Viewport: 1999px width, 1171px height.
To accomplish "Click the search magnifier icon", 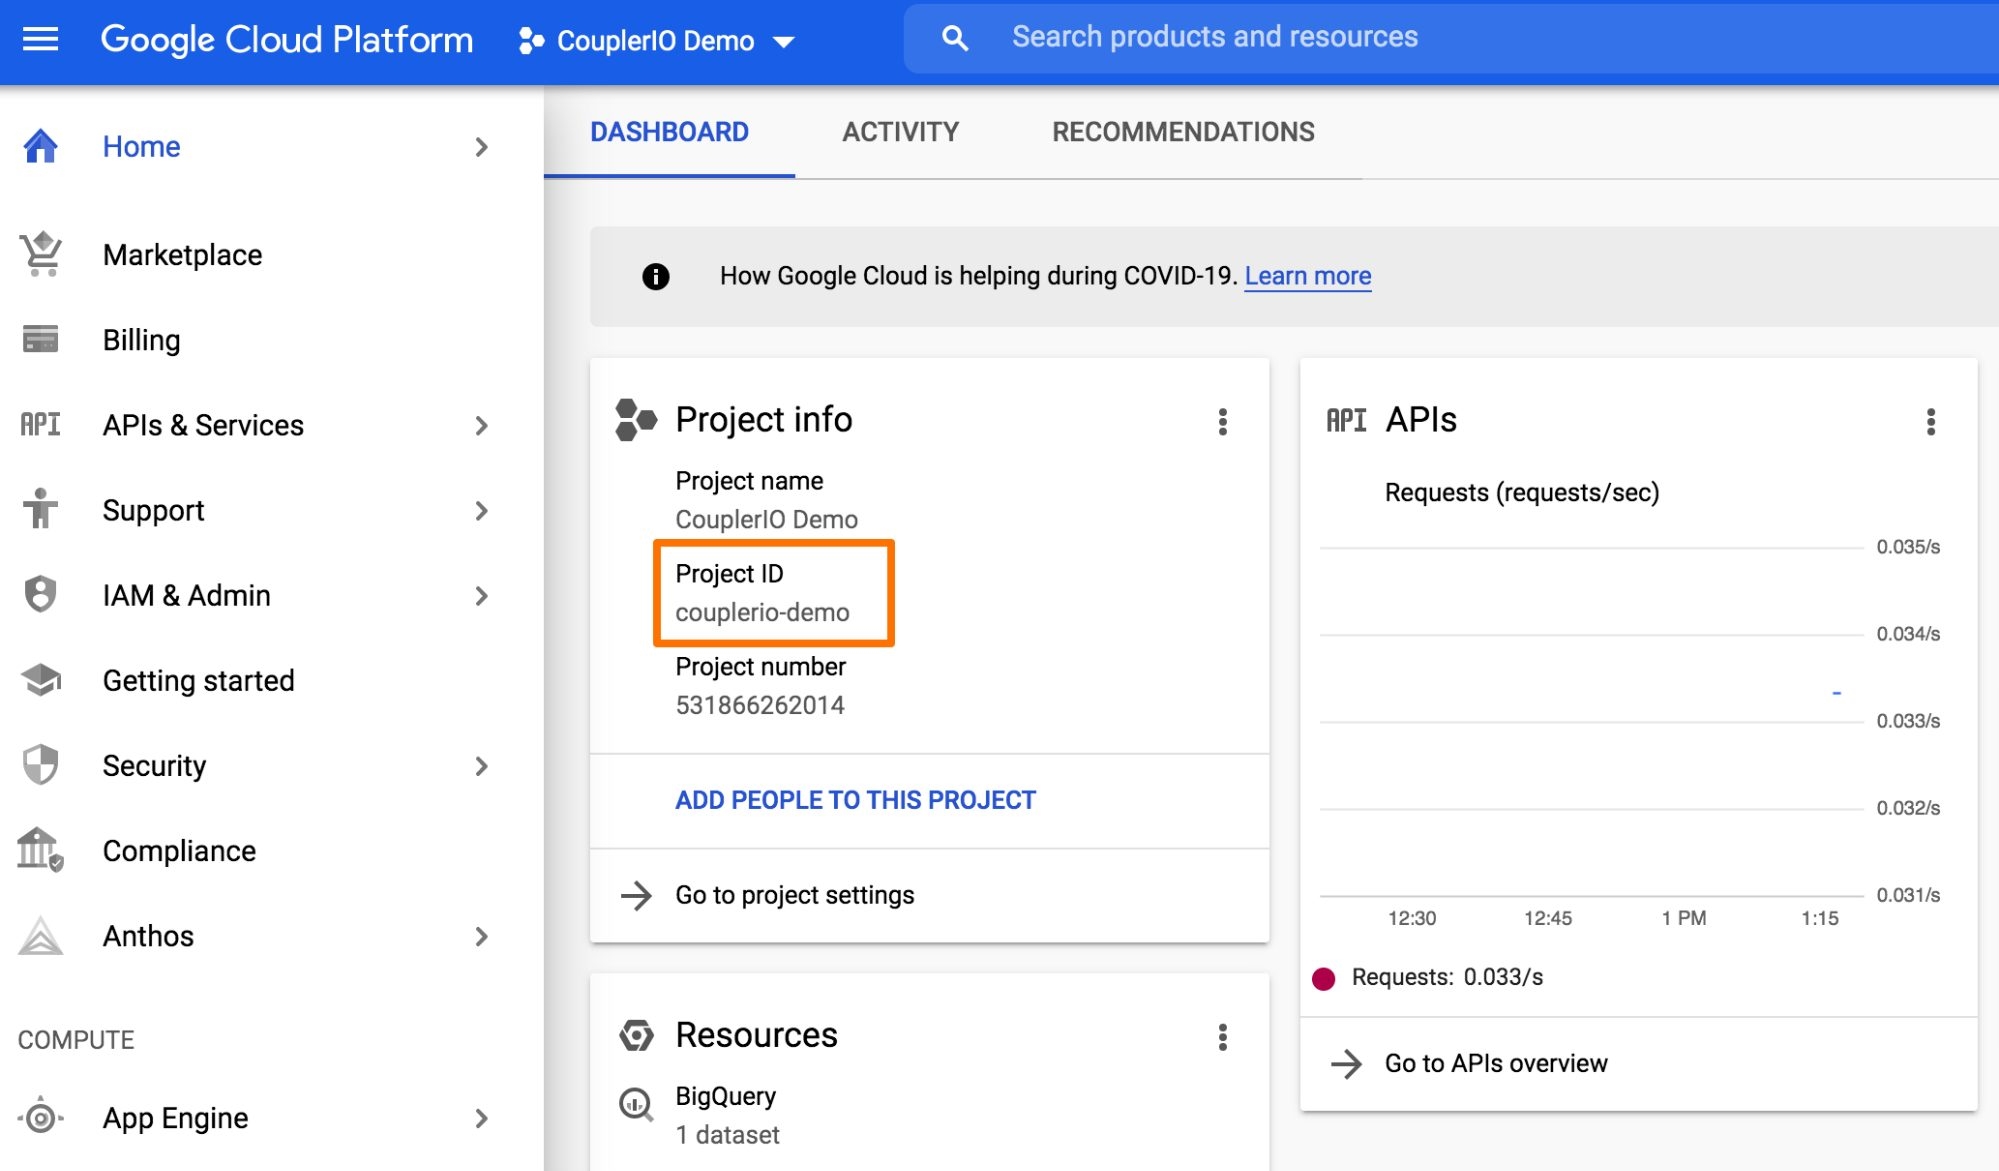I will [x=955, y=39].
